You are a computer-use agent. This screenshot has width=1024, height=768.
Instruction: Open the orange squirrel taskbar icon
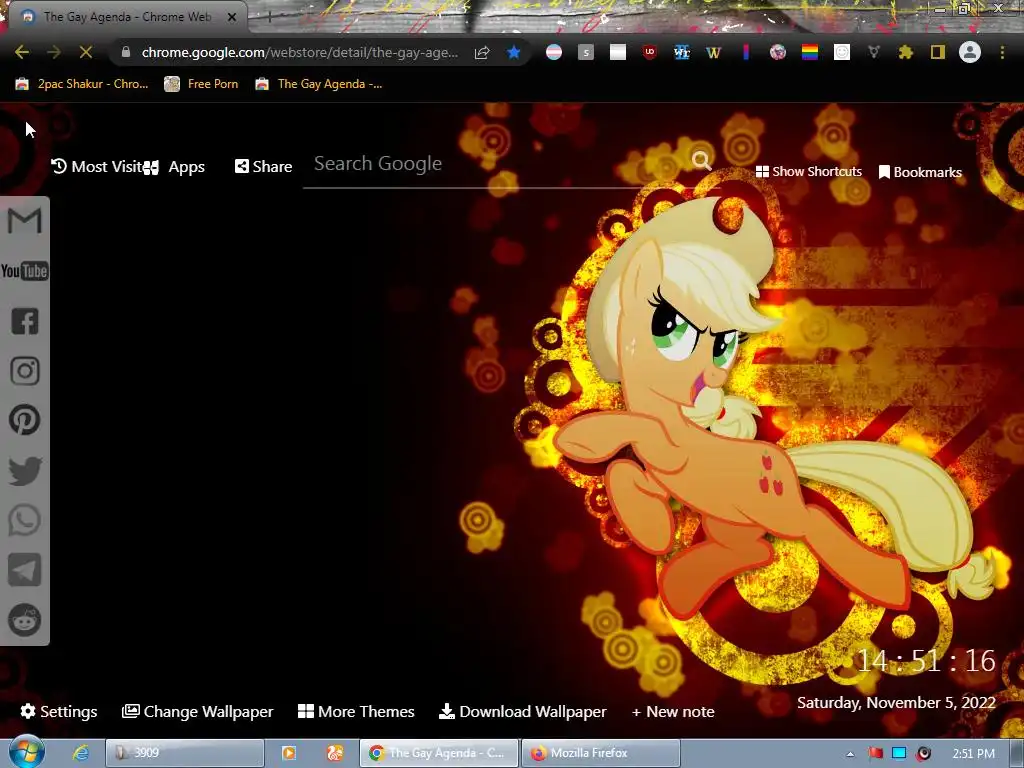(335, 753)
